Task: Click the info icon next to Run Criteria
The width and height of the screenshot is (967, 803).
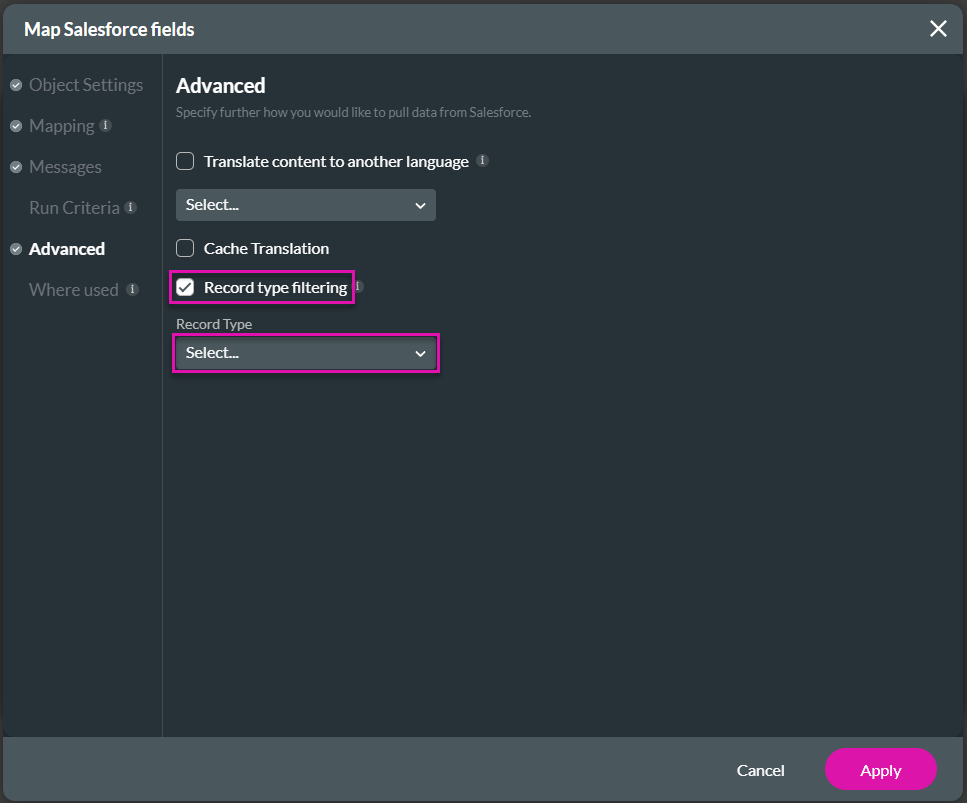Action: click(131, 207)
